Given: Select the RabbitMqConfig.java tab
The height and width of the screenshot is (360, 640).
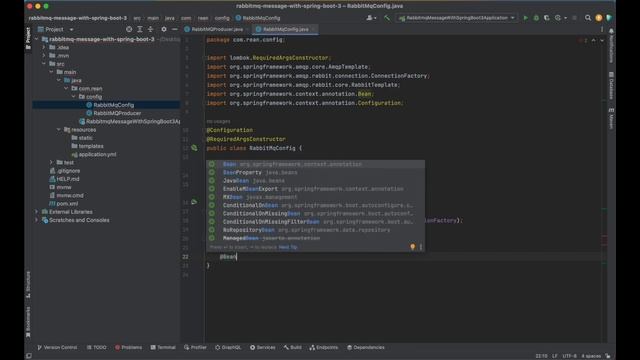Looking at the screenshot, I should pos(285,29).
